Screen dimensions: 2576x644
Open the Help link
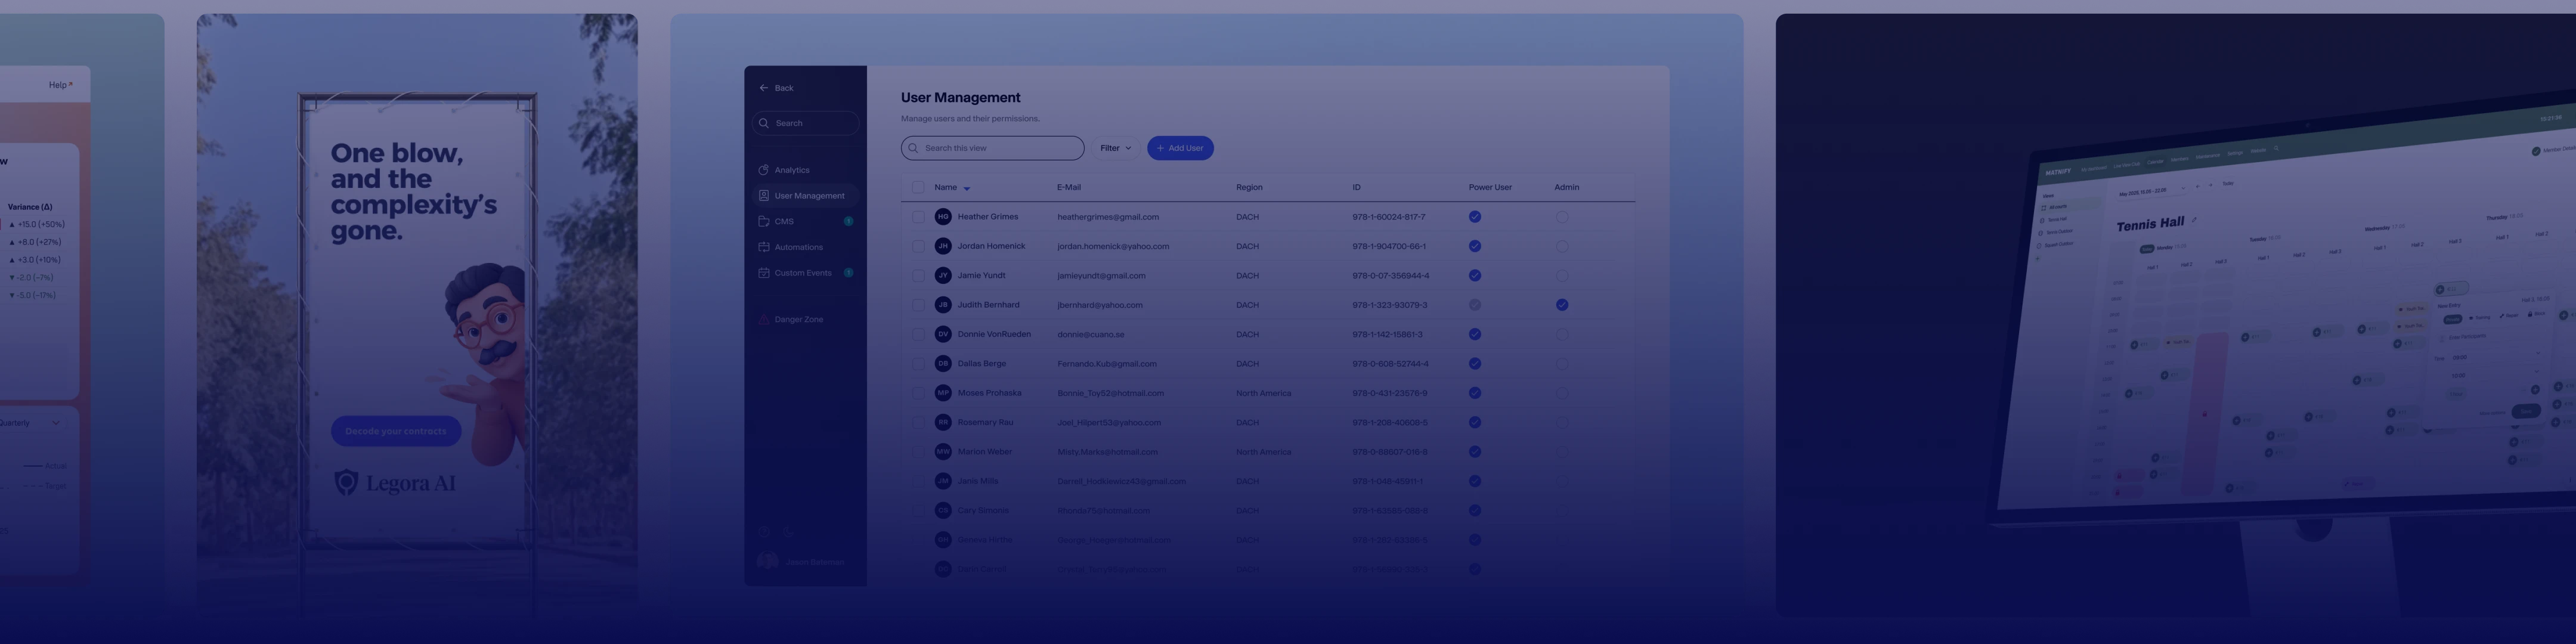pos(60,85)
